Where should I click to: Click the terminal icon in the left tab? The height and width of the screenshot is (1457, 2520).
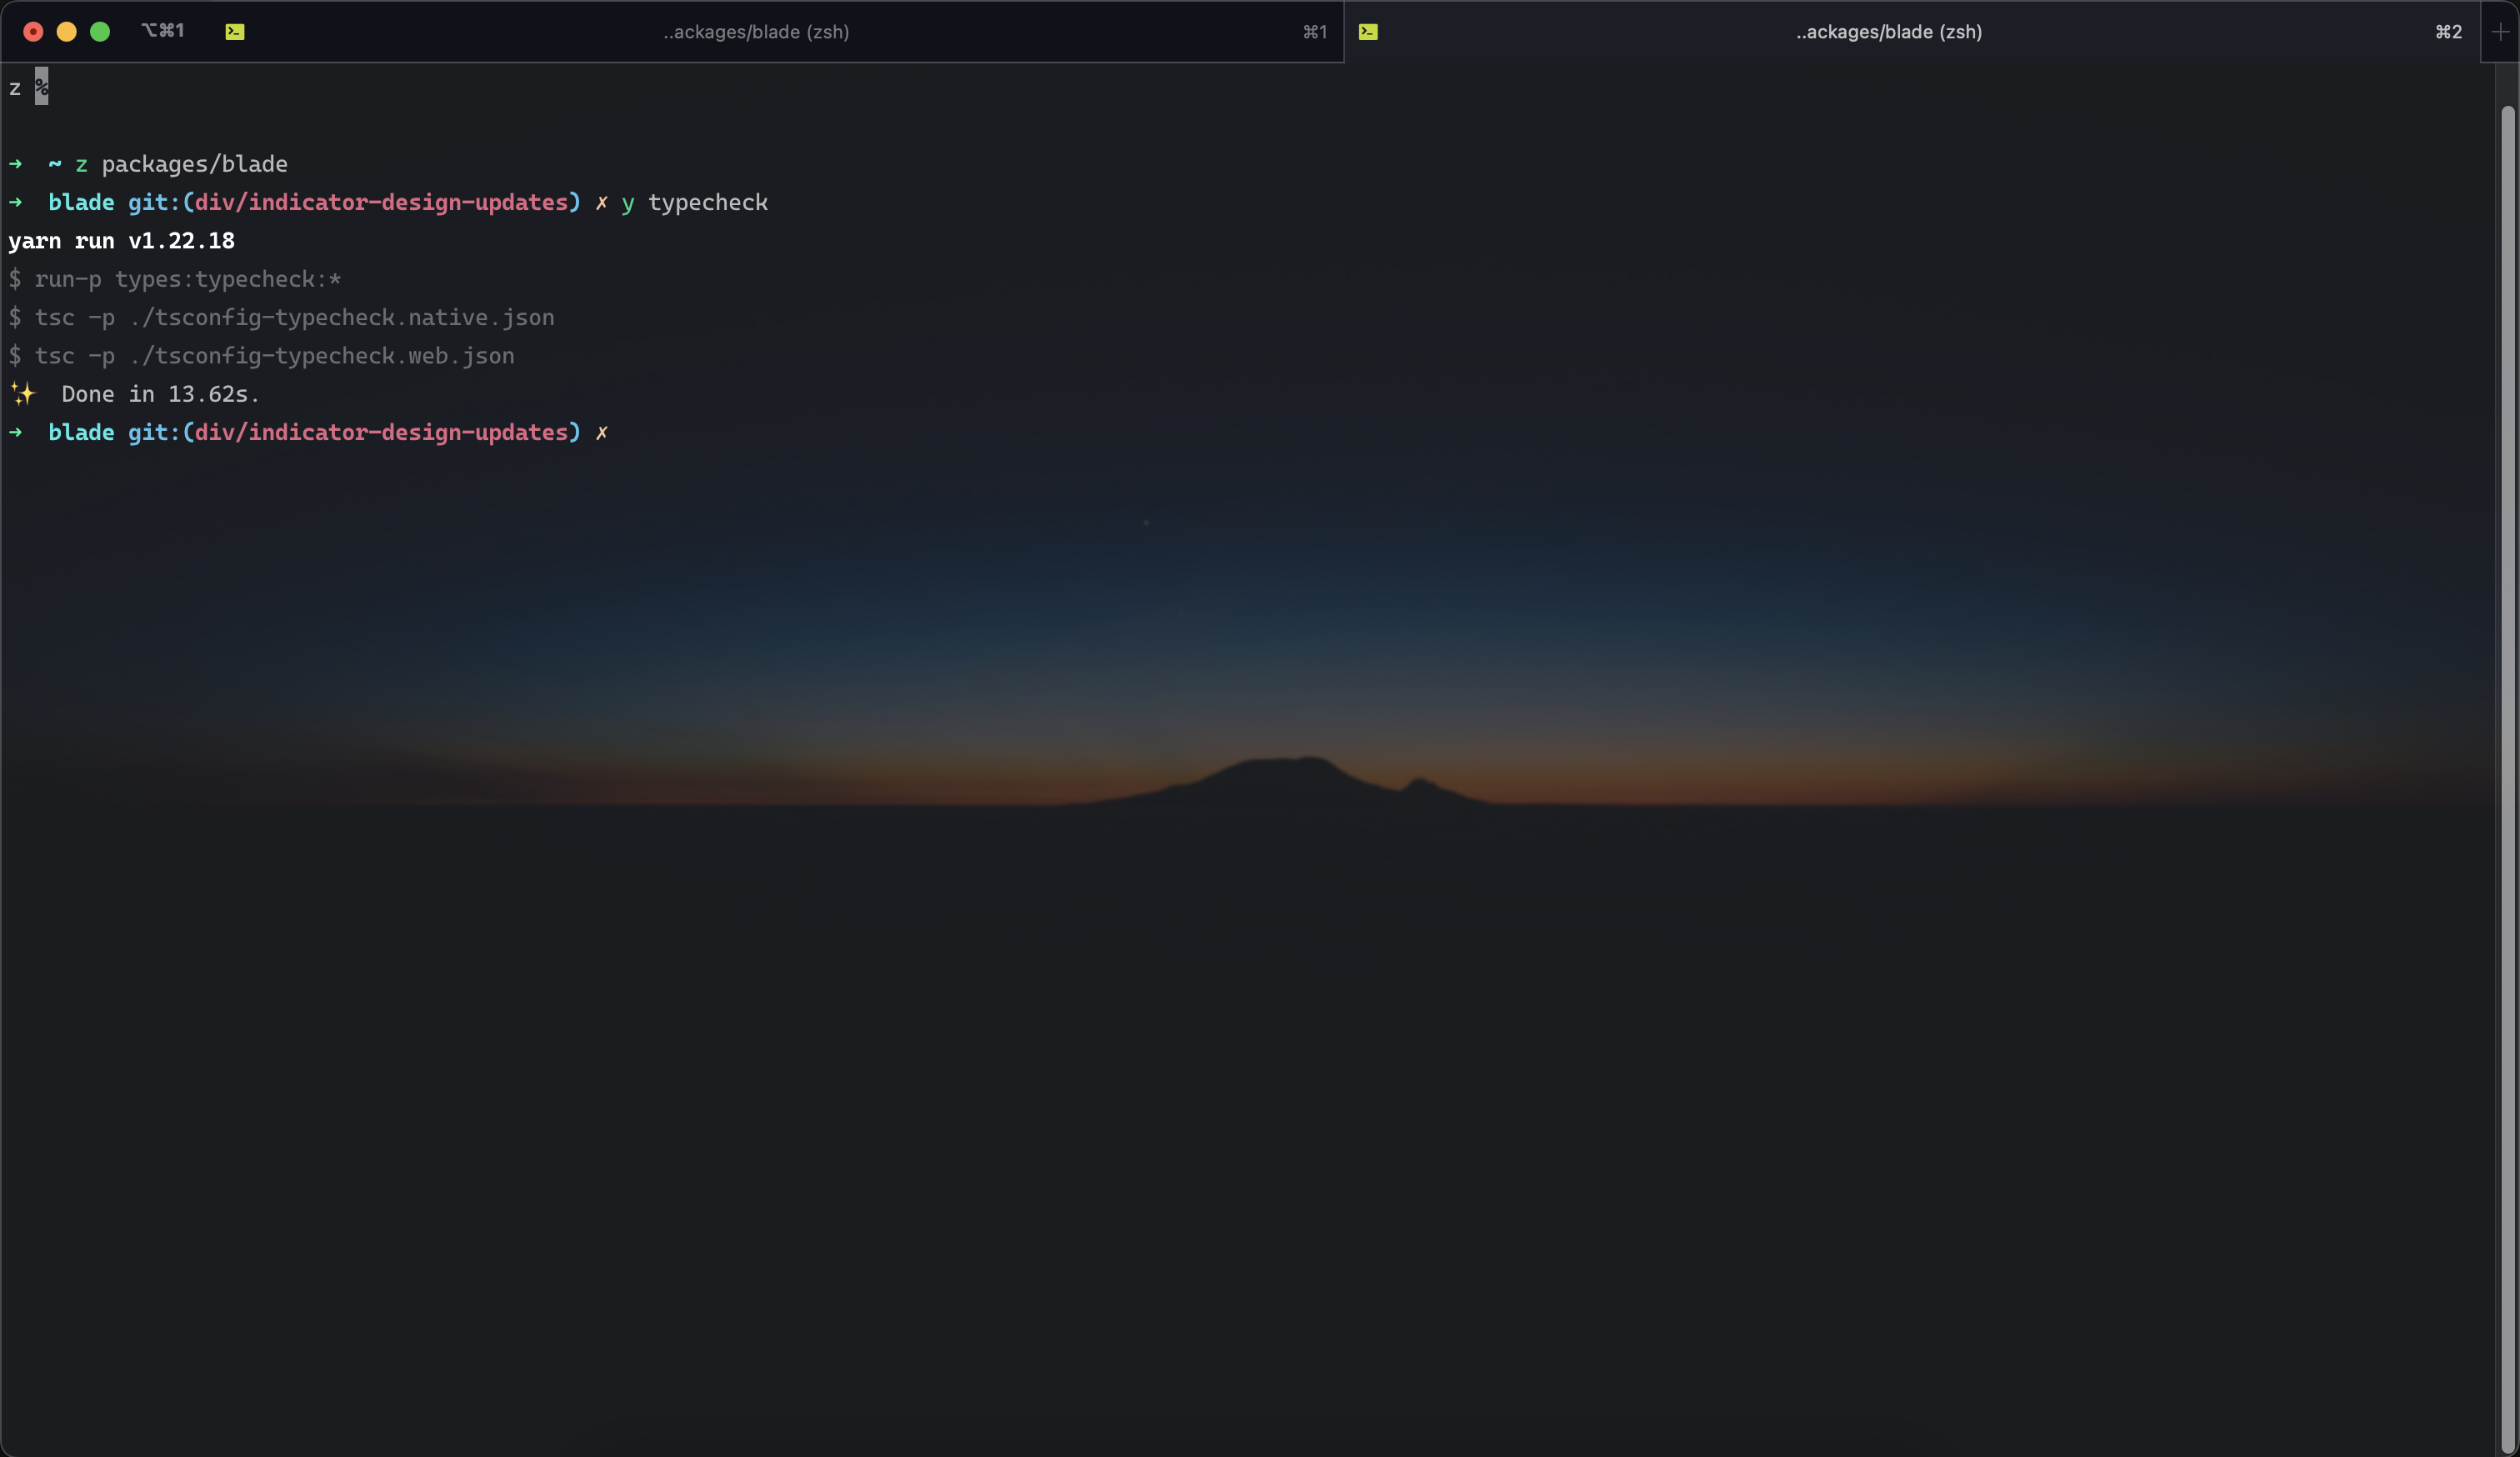[235, 31]
